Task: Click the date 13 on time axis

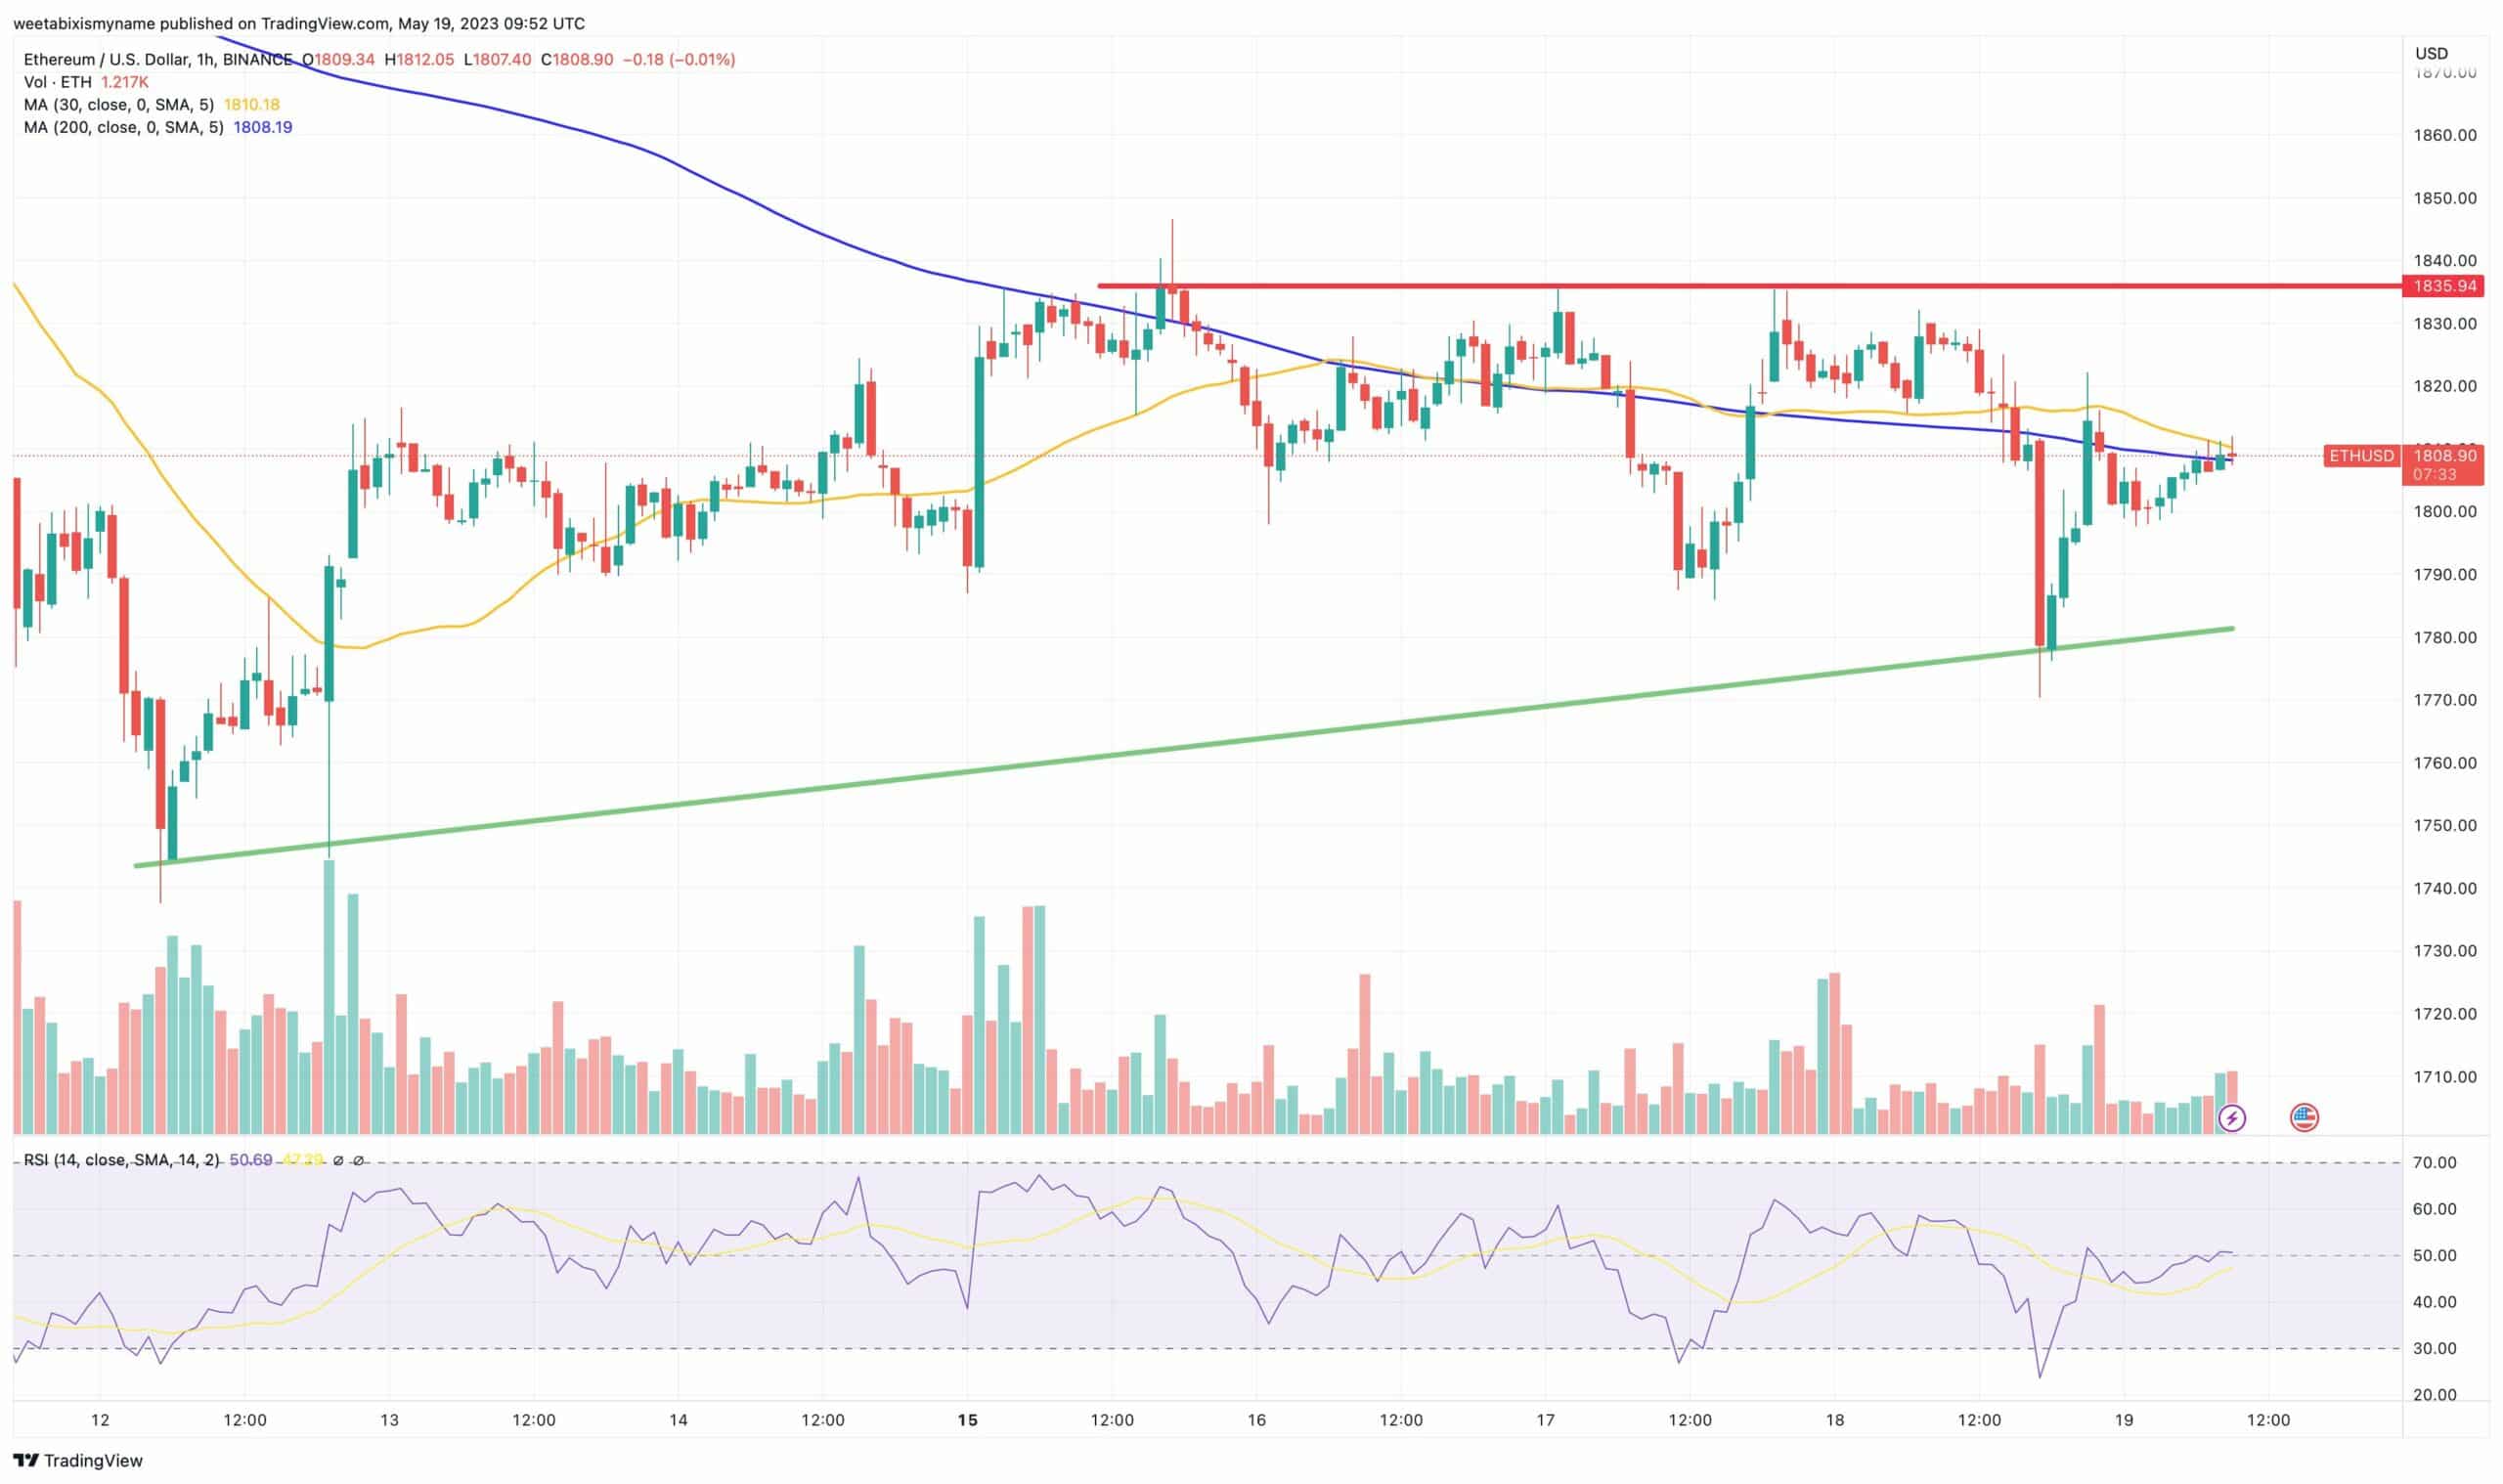Action: (389, 1420)
